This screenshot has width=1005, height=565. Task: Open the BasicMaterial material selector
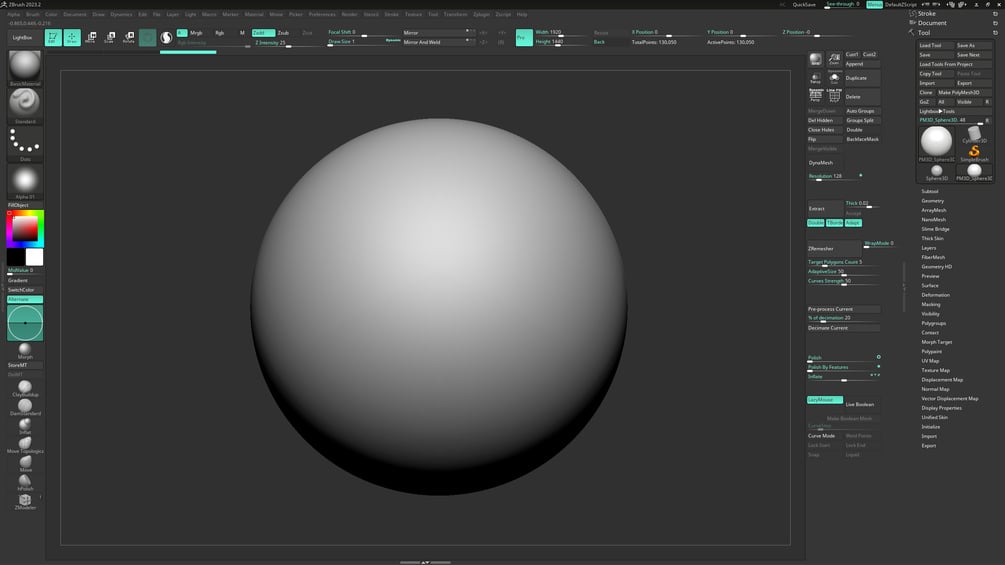[25, 66]
